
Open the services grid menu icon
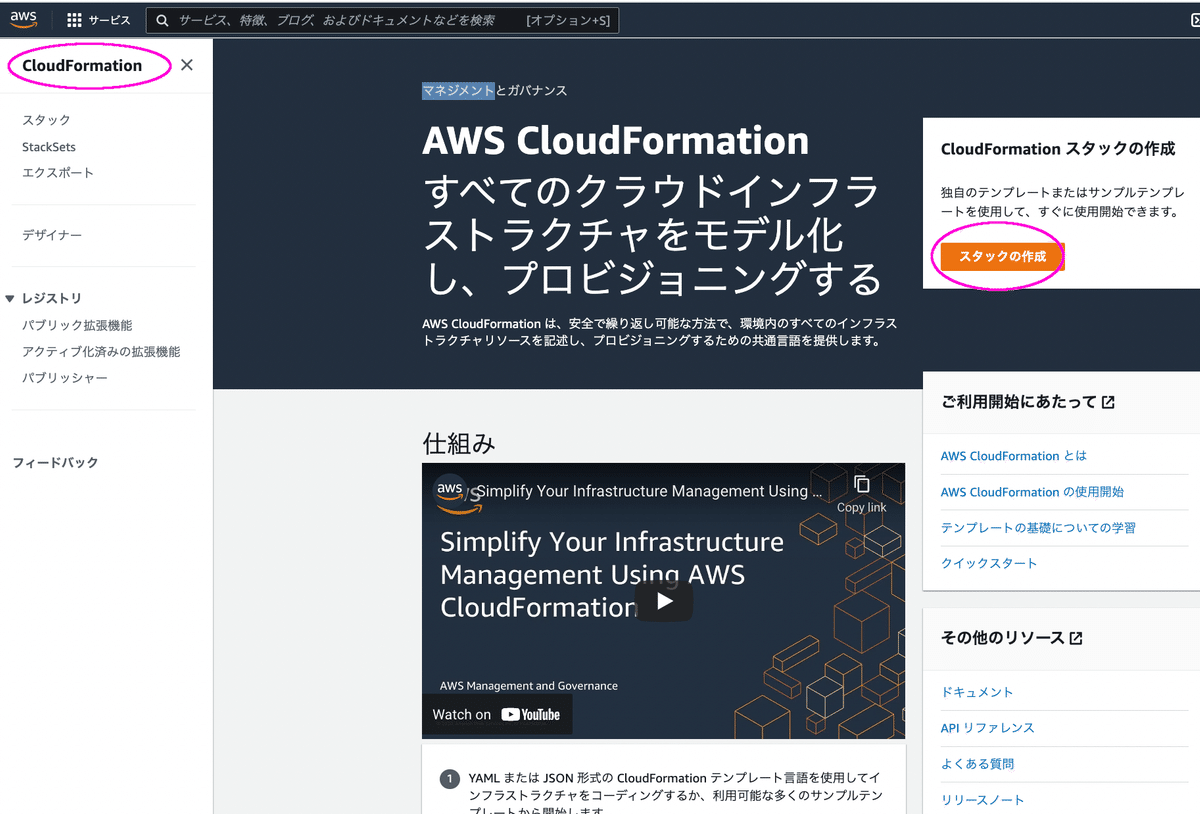pyautogui.click(x=74, y=20)
